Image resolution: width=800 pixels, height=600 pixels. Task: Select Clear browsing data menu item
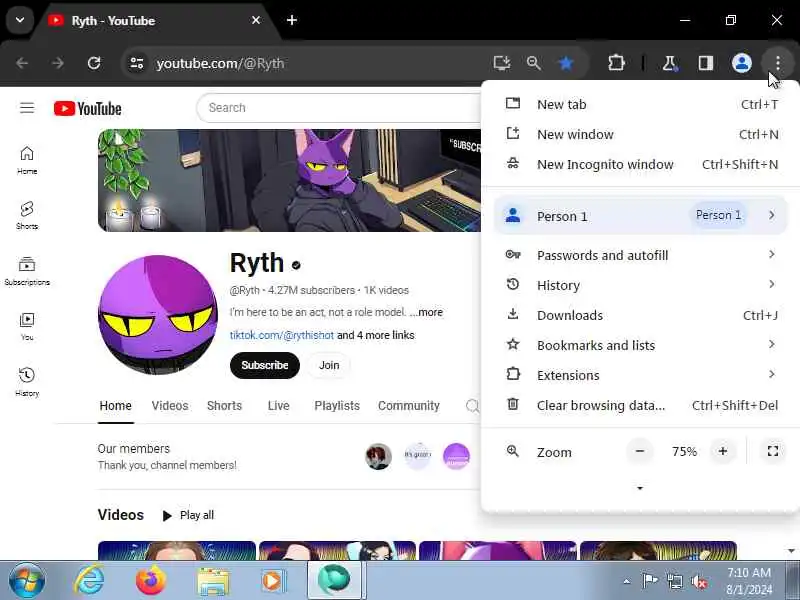point(640,406)
